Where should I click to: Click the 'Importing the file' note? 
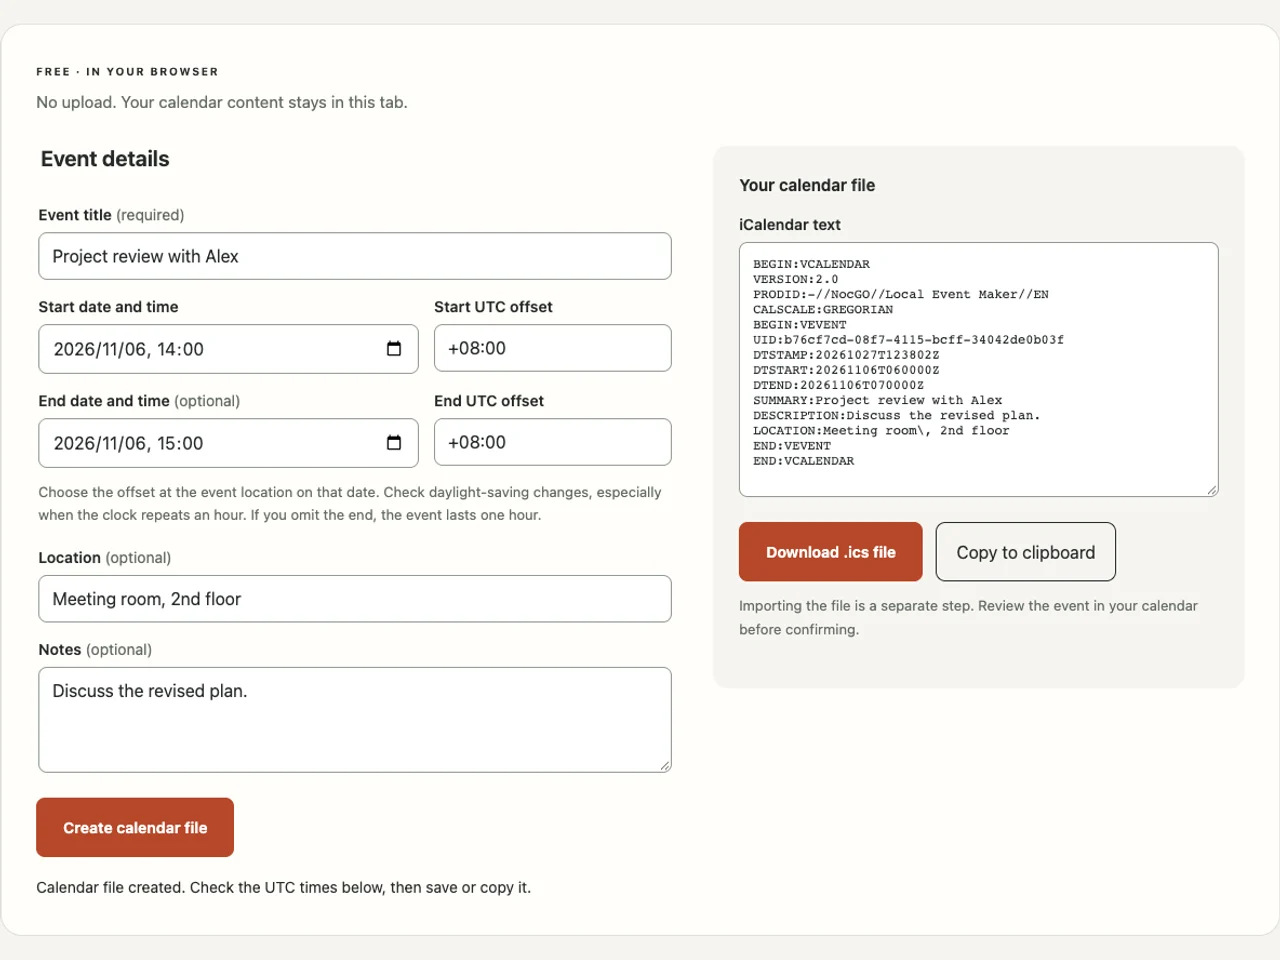coord(968,617)
